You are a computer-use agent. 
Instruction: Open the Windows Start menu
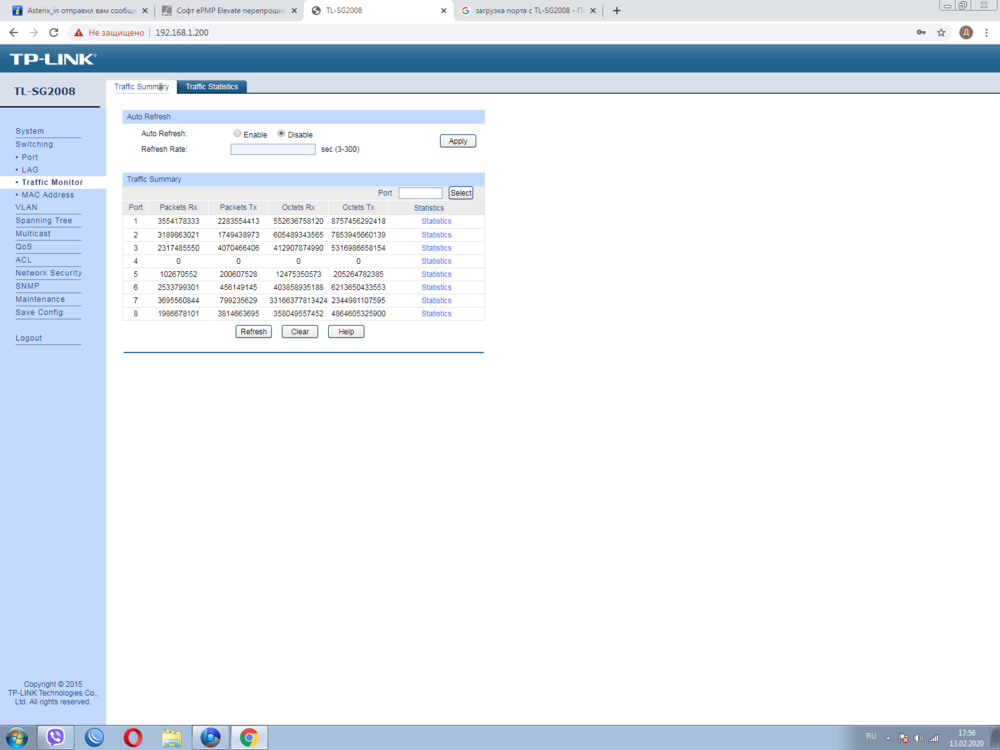click(17, 737)
